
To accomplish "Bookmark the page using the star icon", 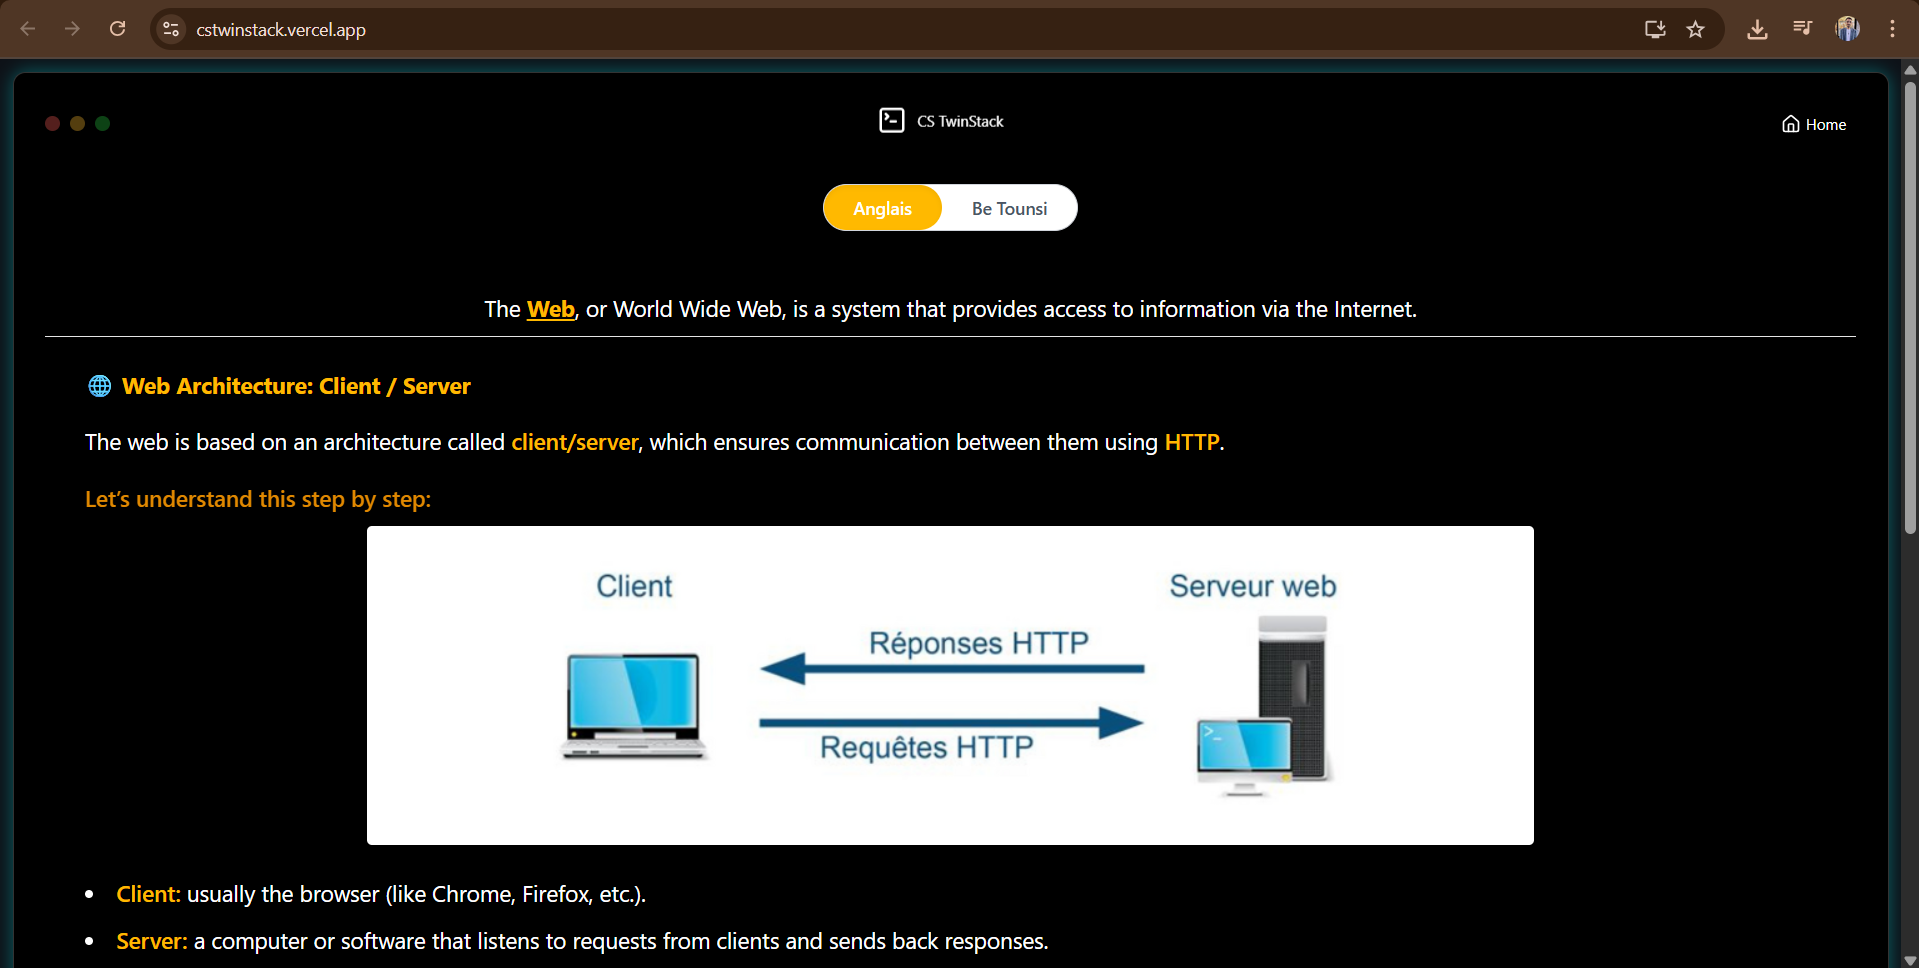I will 1696,29.
